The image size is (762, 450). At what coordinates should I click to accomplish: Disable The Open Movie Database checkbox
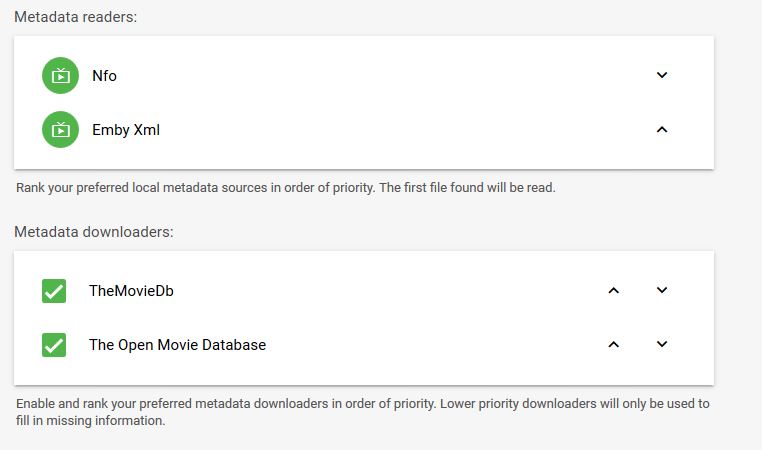click(54, 345)
